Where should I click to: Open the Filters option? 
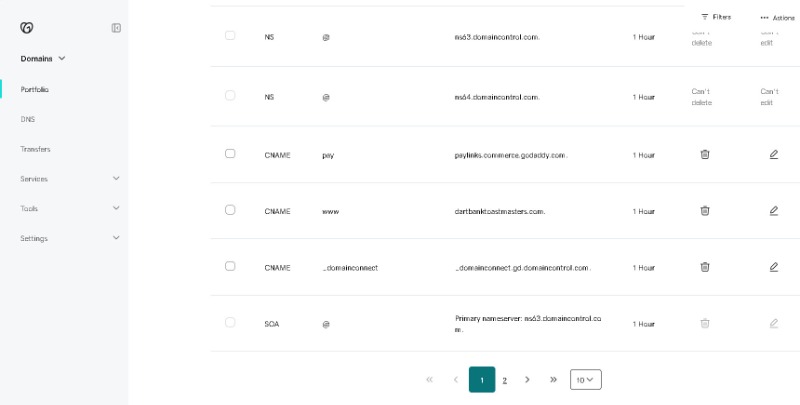tap(716, 17)
